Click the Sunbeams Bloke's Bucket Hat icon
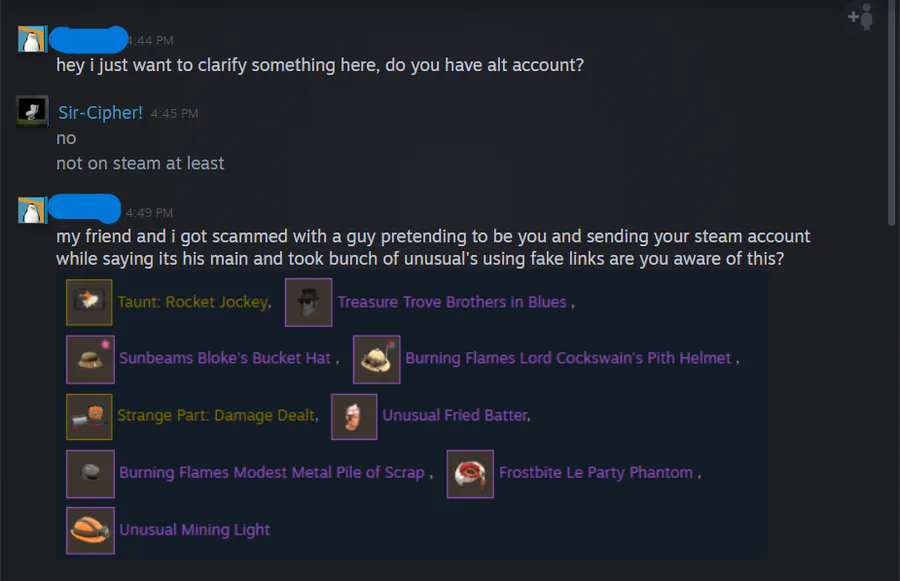900x581 pixels. (90, 359)
